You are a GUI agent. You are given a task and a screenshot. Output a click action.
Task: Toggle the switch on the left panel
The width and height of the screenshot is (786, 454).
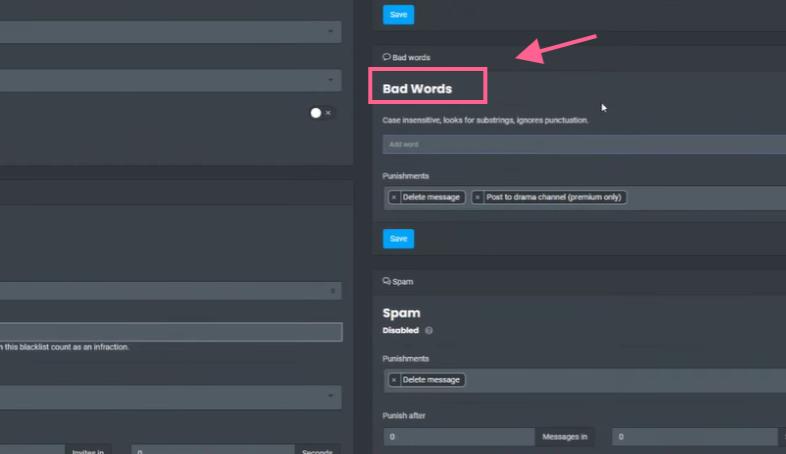click(x=320, y=113)
